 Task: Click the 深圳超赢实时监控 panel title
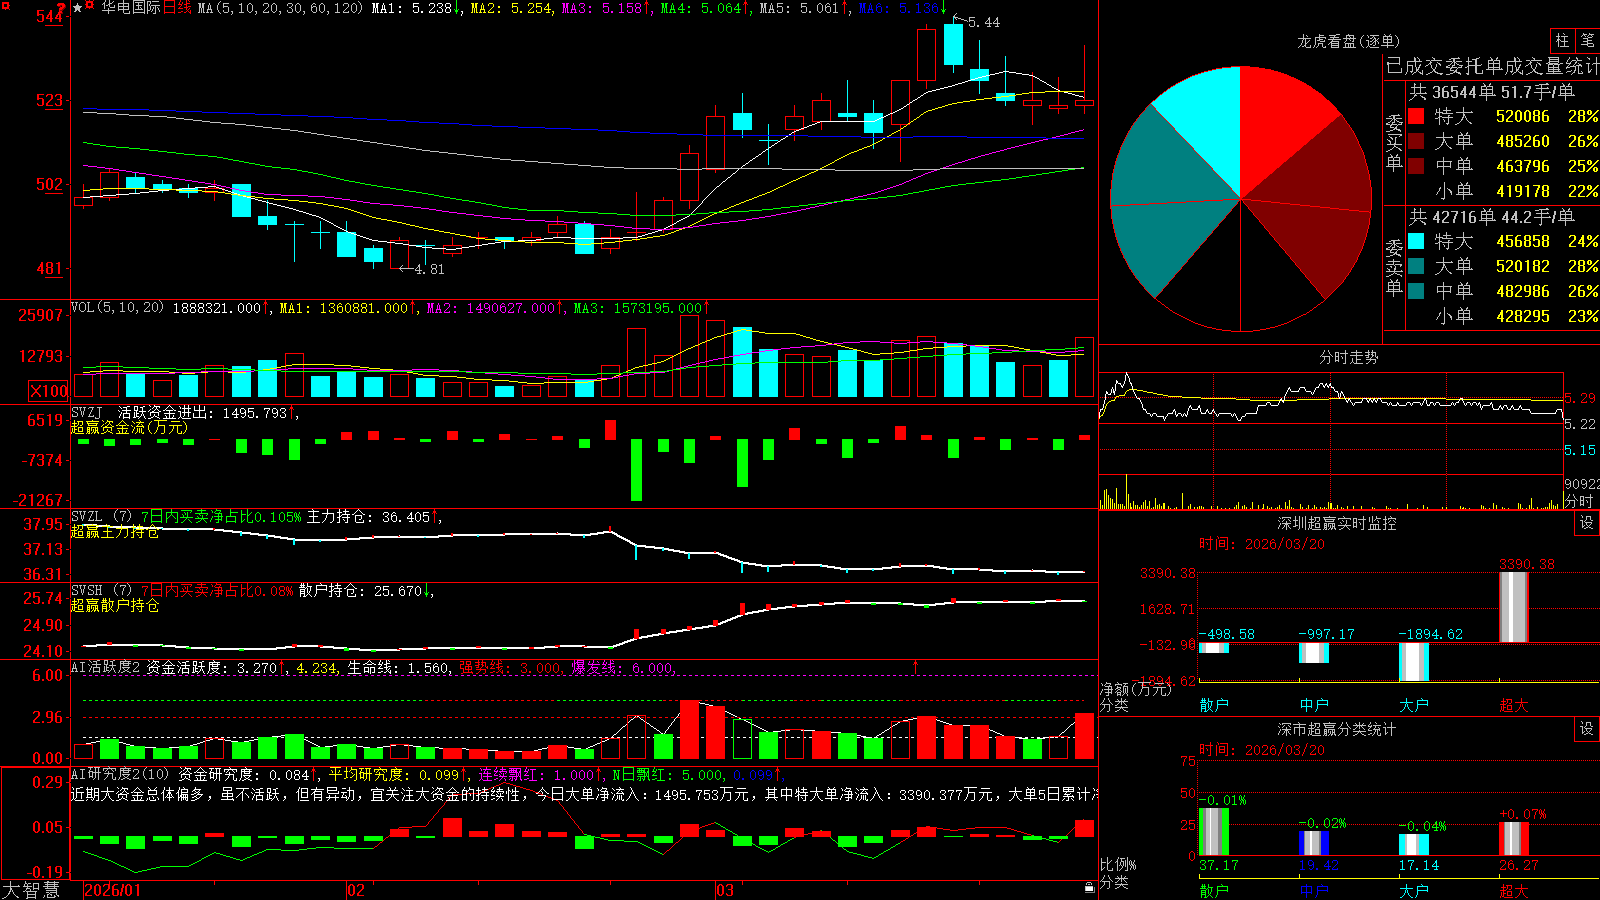point(1336,523)
